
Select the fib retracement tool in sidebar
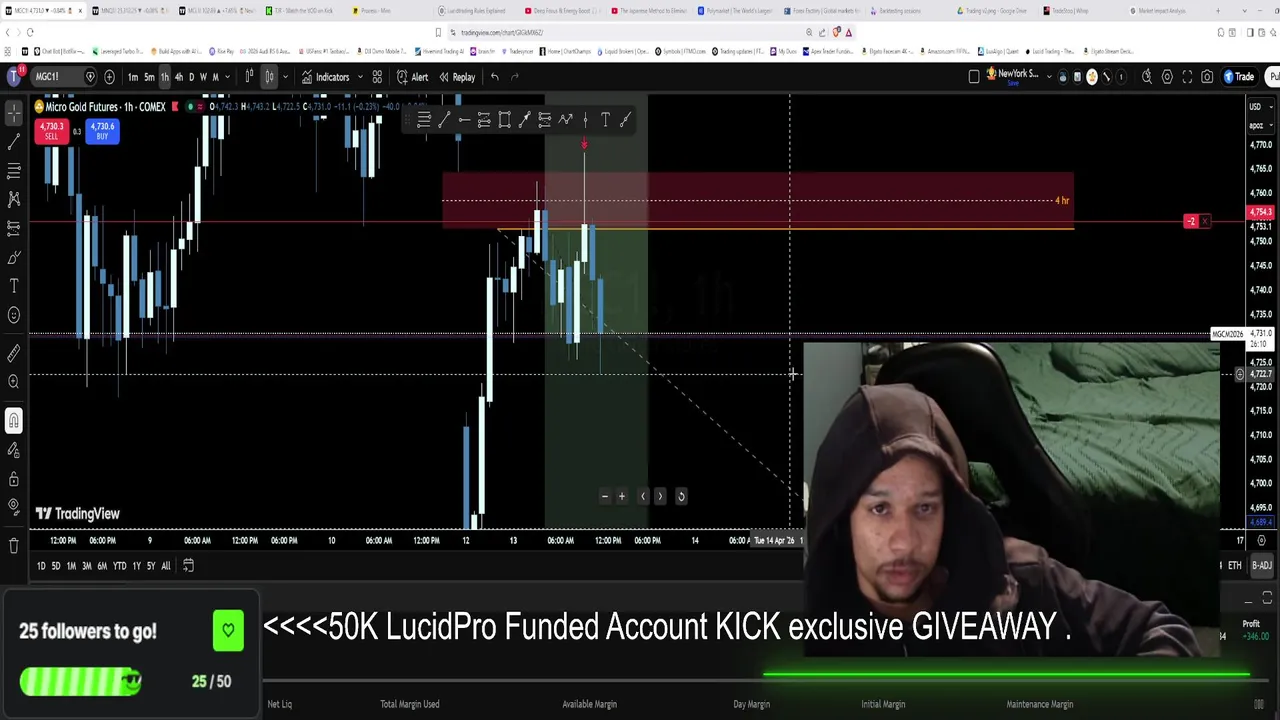[x=14, y=170]
